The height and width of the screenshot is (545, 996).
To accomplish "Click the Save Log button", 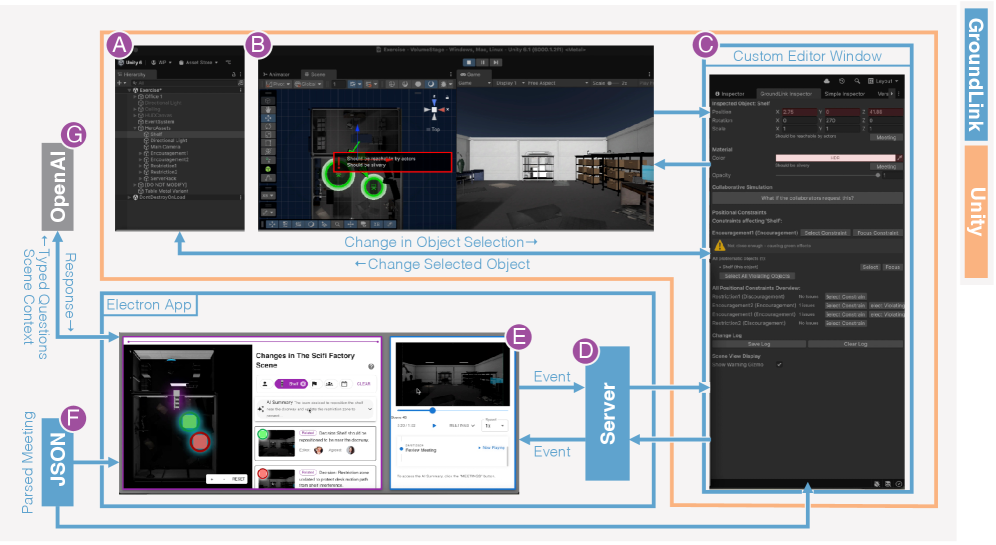I will (x=758, y=344).
